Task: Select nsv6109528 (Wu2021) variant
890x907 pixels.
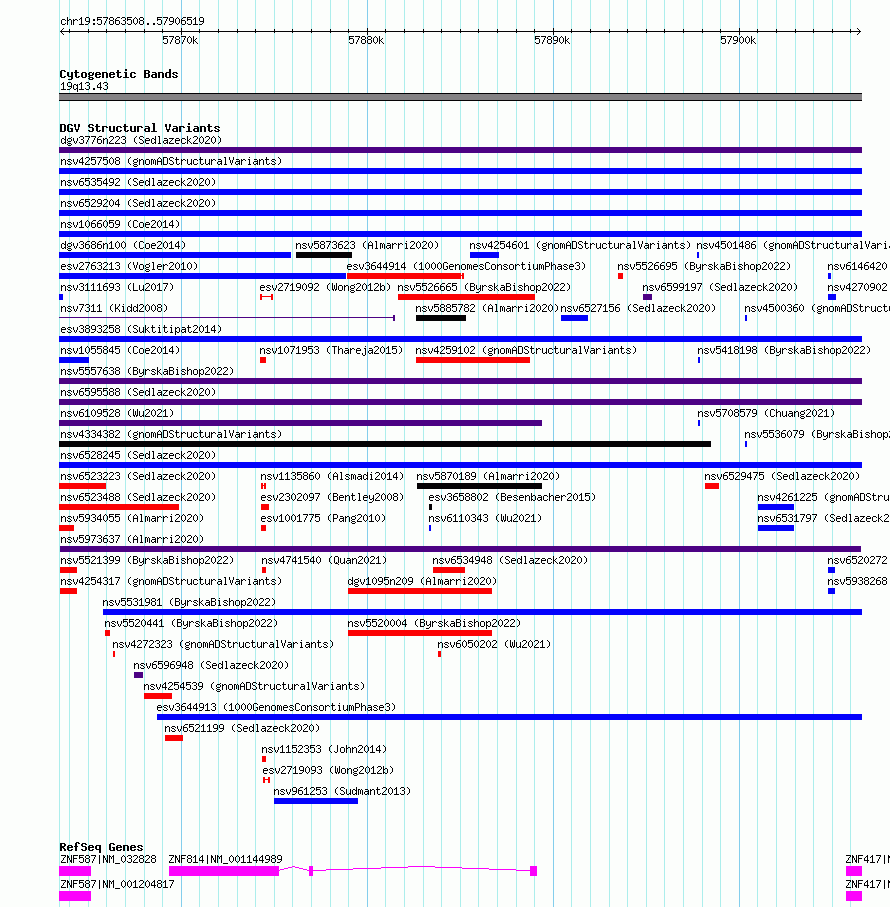Action: tap(117, 414)
